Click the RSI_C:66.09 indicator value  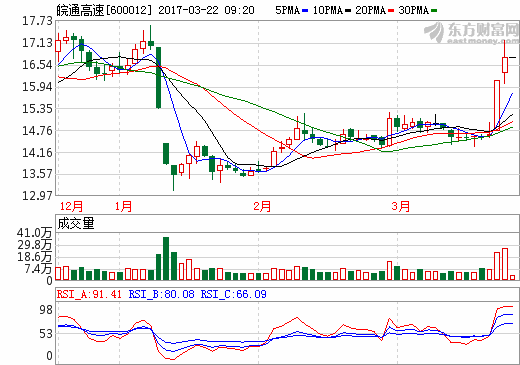[x=234, y=294]
